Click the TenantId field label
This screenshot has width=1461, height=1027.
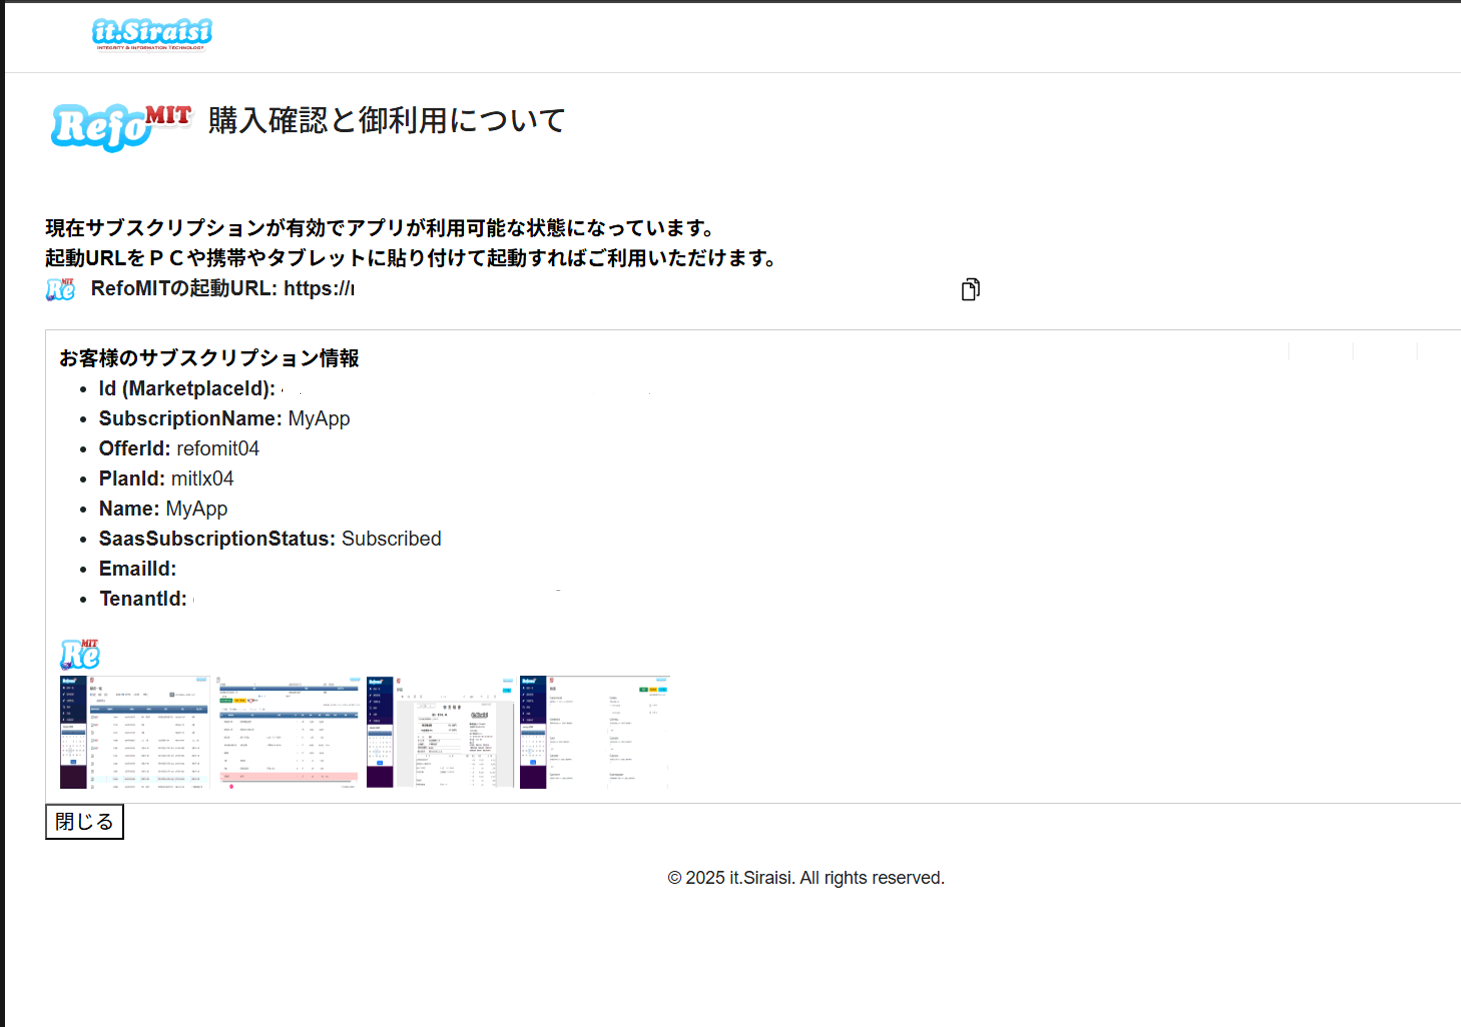coord(143,599)
